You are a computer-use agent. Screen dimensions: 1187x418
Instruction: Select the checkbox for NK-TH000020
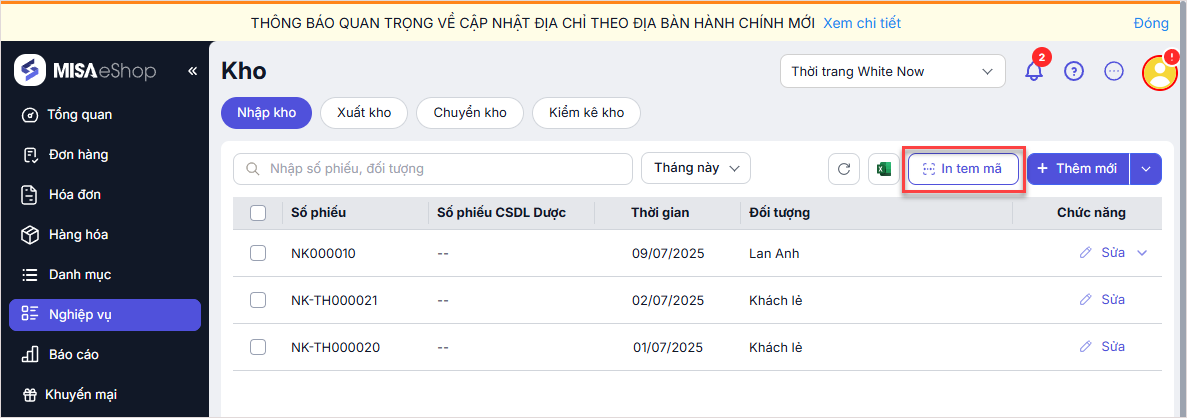coord(258,347)
